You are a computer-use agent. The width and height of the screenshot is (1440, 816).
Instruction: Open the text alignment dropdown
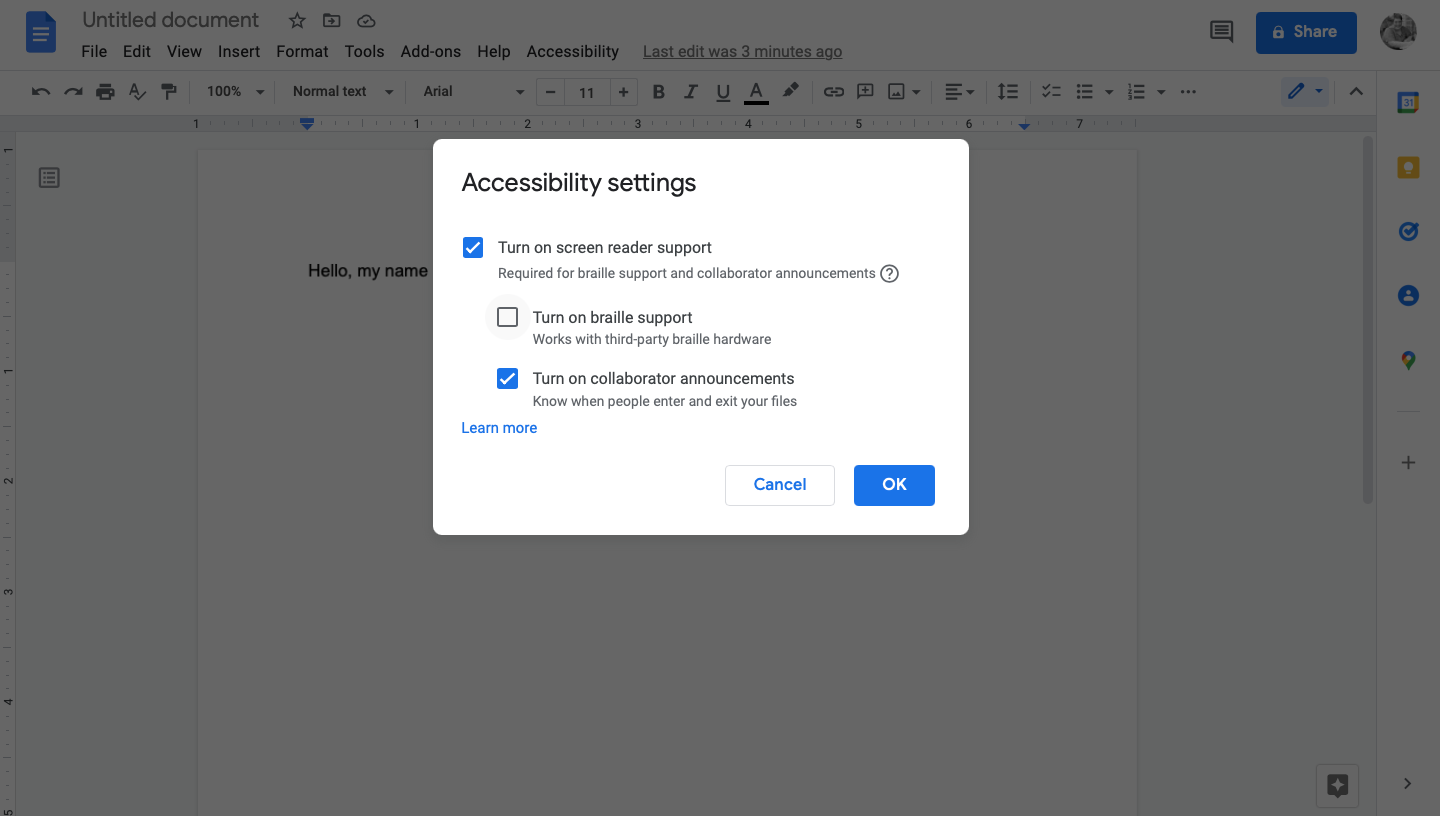[959, 92]
